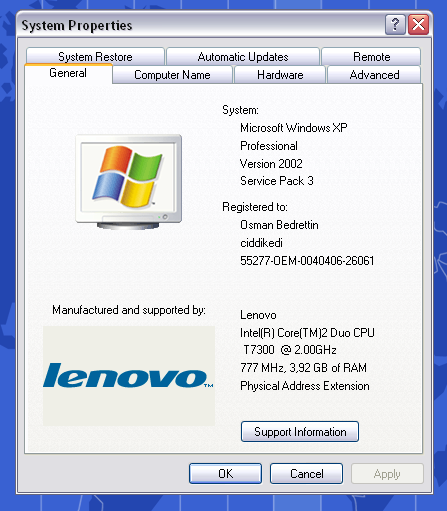Open the System Restore tab
This screenshot has height=511, width=447.
(x=95, y=57)
